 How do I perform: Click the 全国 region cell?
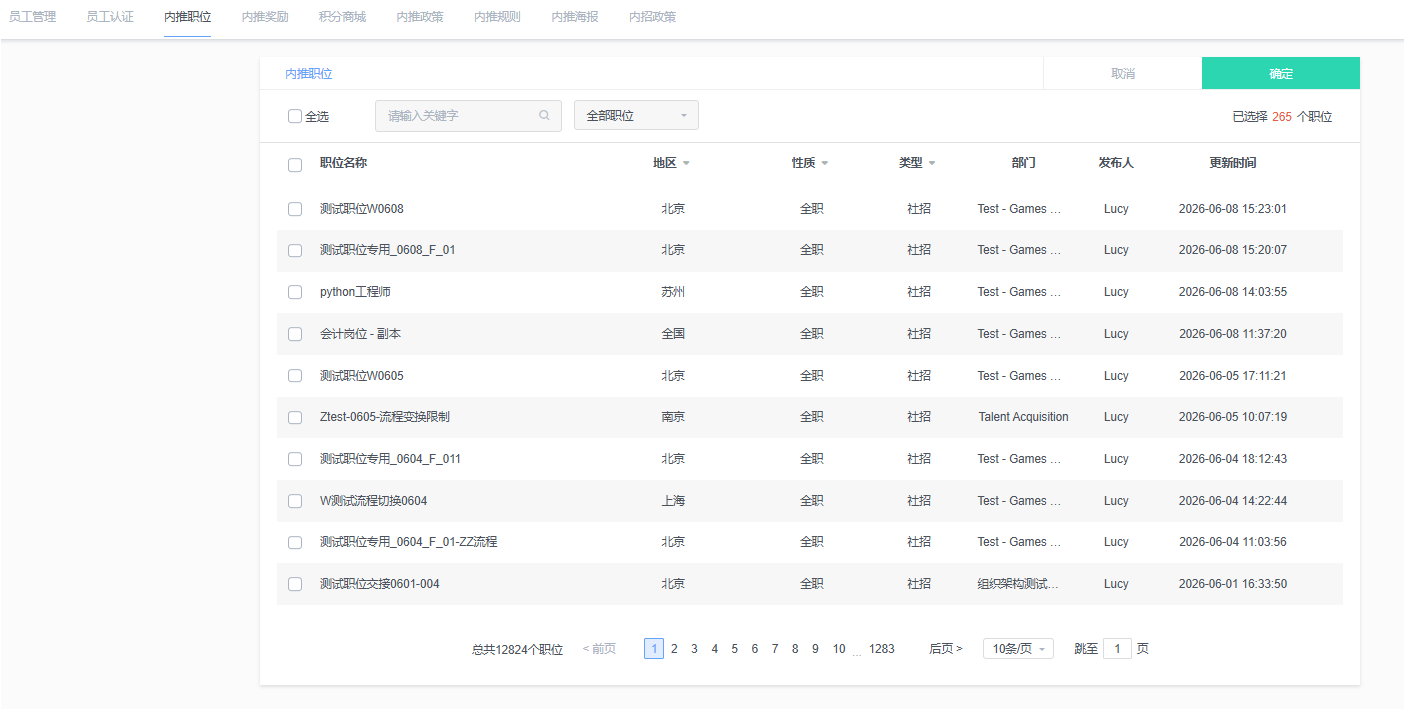coord(673,334)
